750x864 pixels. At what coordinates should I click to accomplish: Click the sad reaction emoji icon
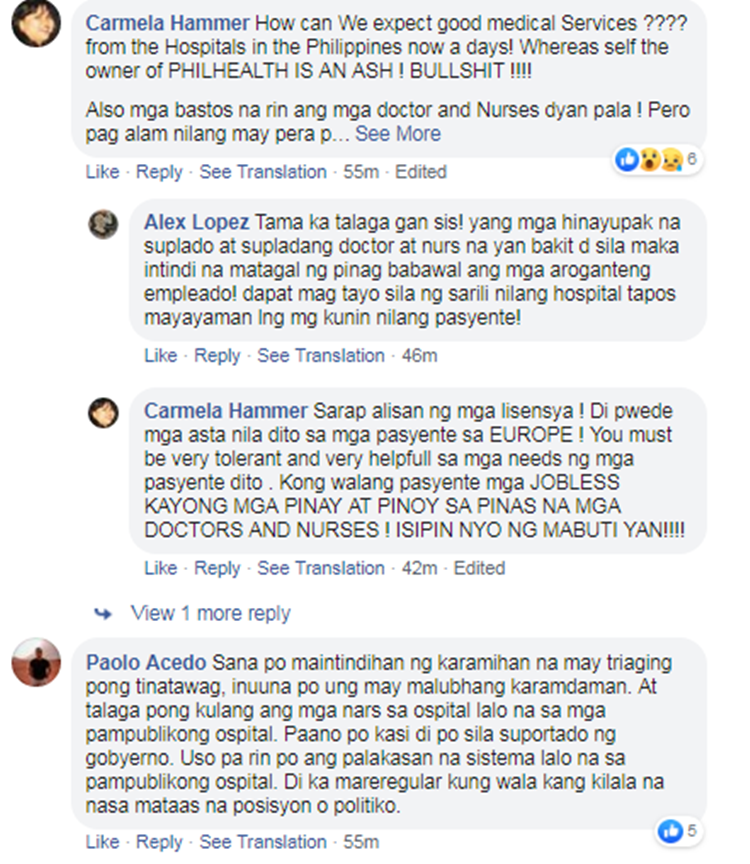[671, 159]
